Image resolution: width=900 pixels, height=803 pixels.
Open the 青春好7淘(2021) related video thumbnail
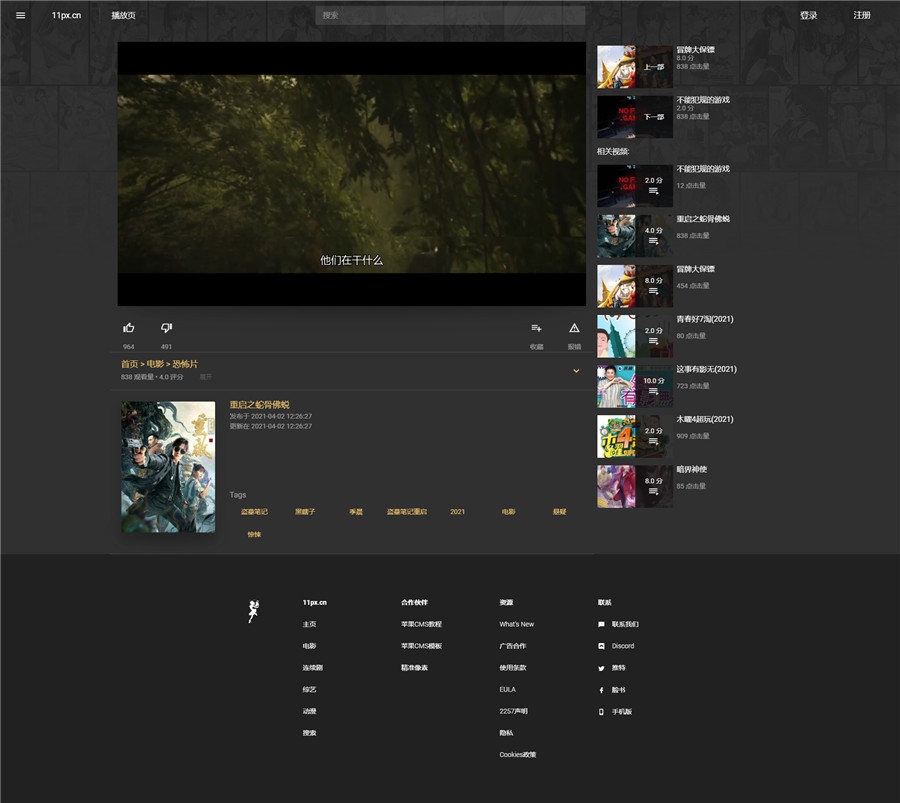click(x=635, y=336)
